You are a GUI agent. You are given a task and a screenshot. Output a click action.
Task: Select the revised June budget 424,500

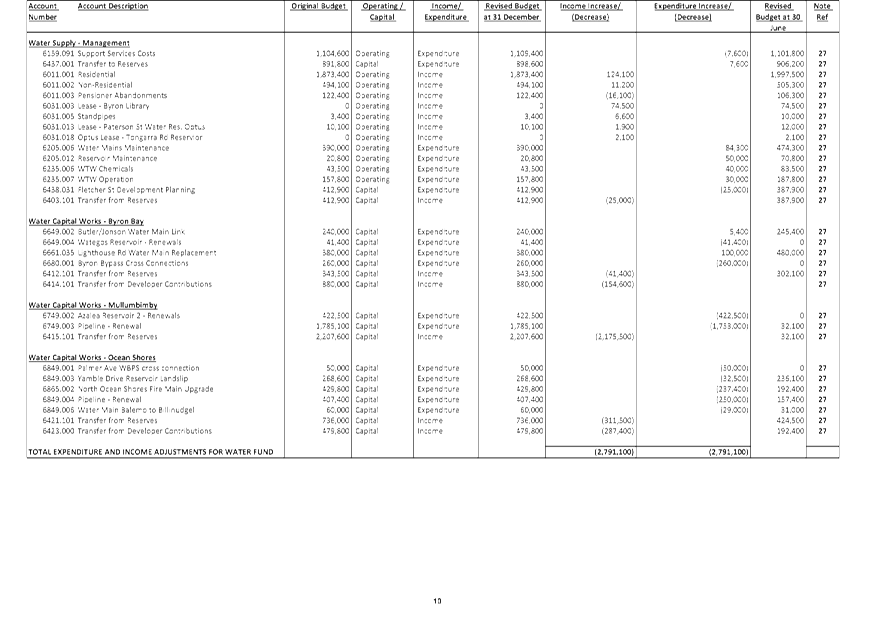point(790,420)
